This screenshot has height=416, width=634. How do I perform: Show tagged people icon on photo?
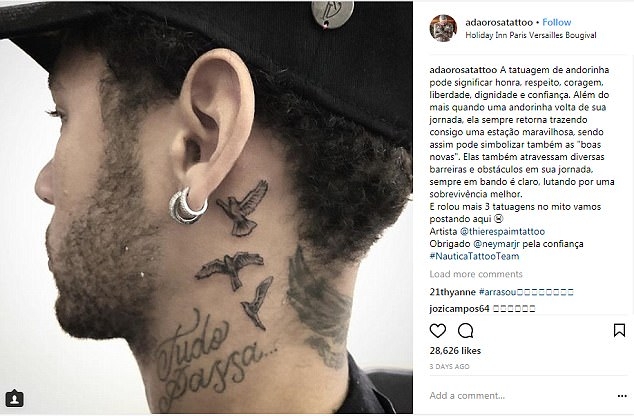click(15, 399)
